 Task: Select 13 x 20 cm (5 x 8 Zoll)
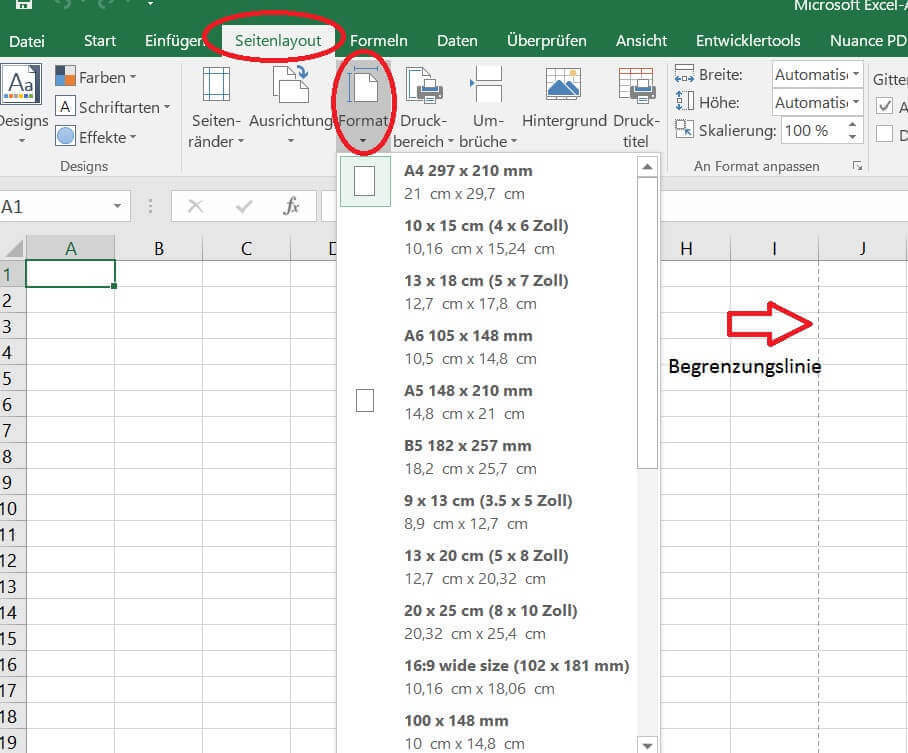pyautogui.click(x=488, y=567)
